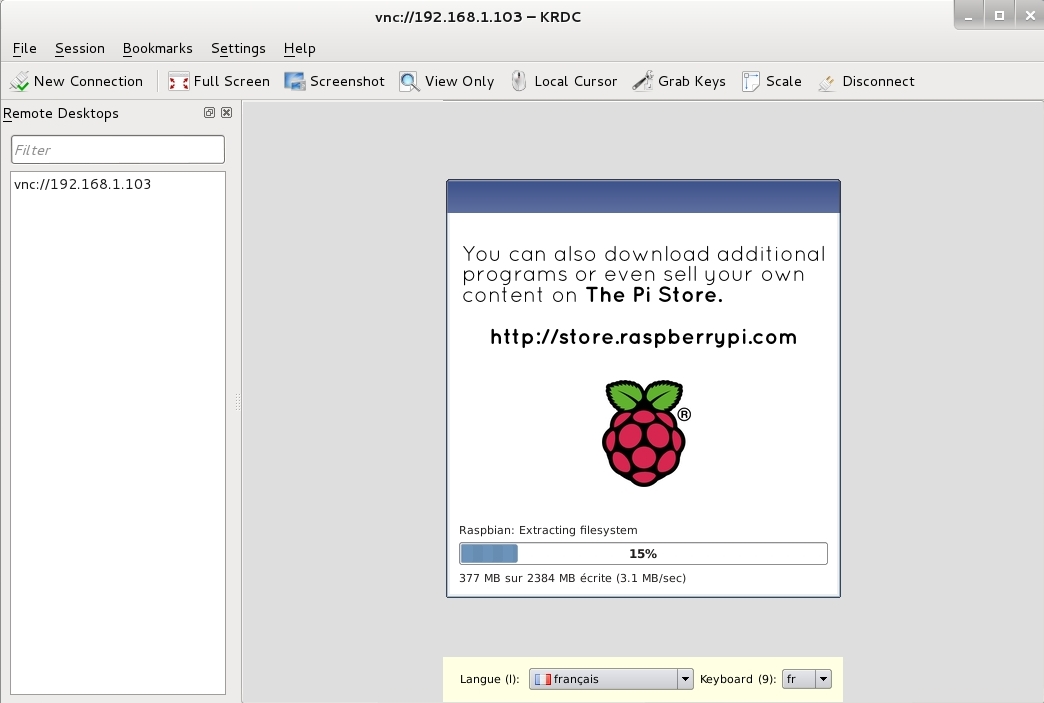This screenshot has width=1044, height=703.
Task: Click the Filter input field
Action: click(x=118, y=150)
